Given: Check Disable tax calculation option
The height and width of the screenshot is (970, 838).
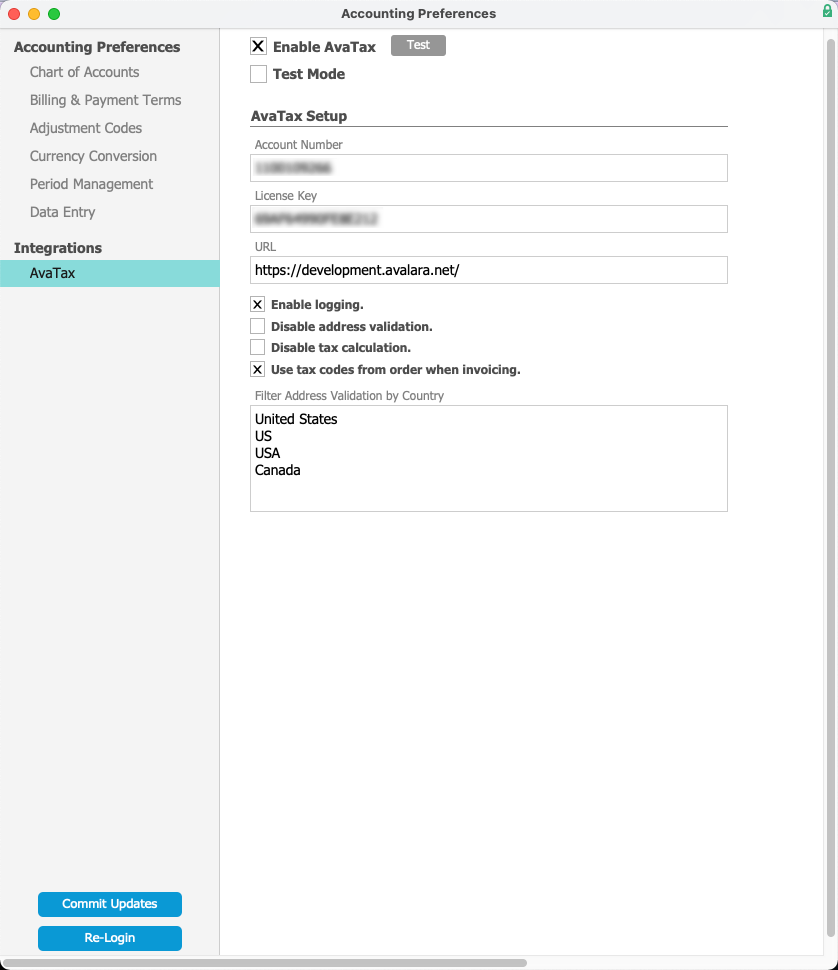Looking at the screenshot, I should tap(257, 347).
